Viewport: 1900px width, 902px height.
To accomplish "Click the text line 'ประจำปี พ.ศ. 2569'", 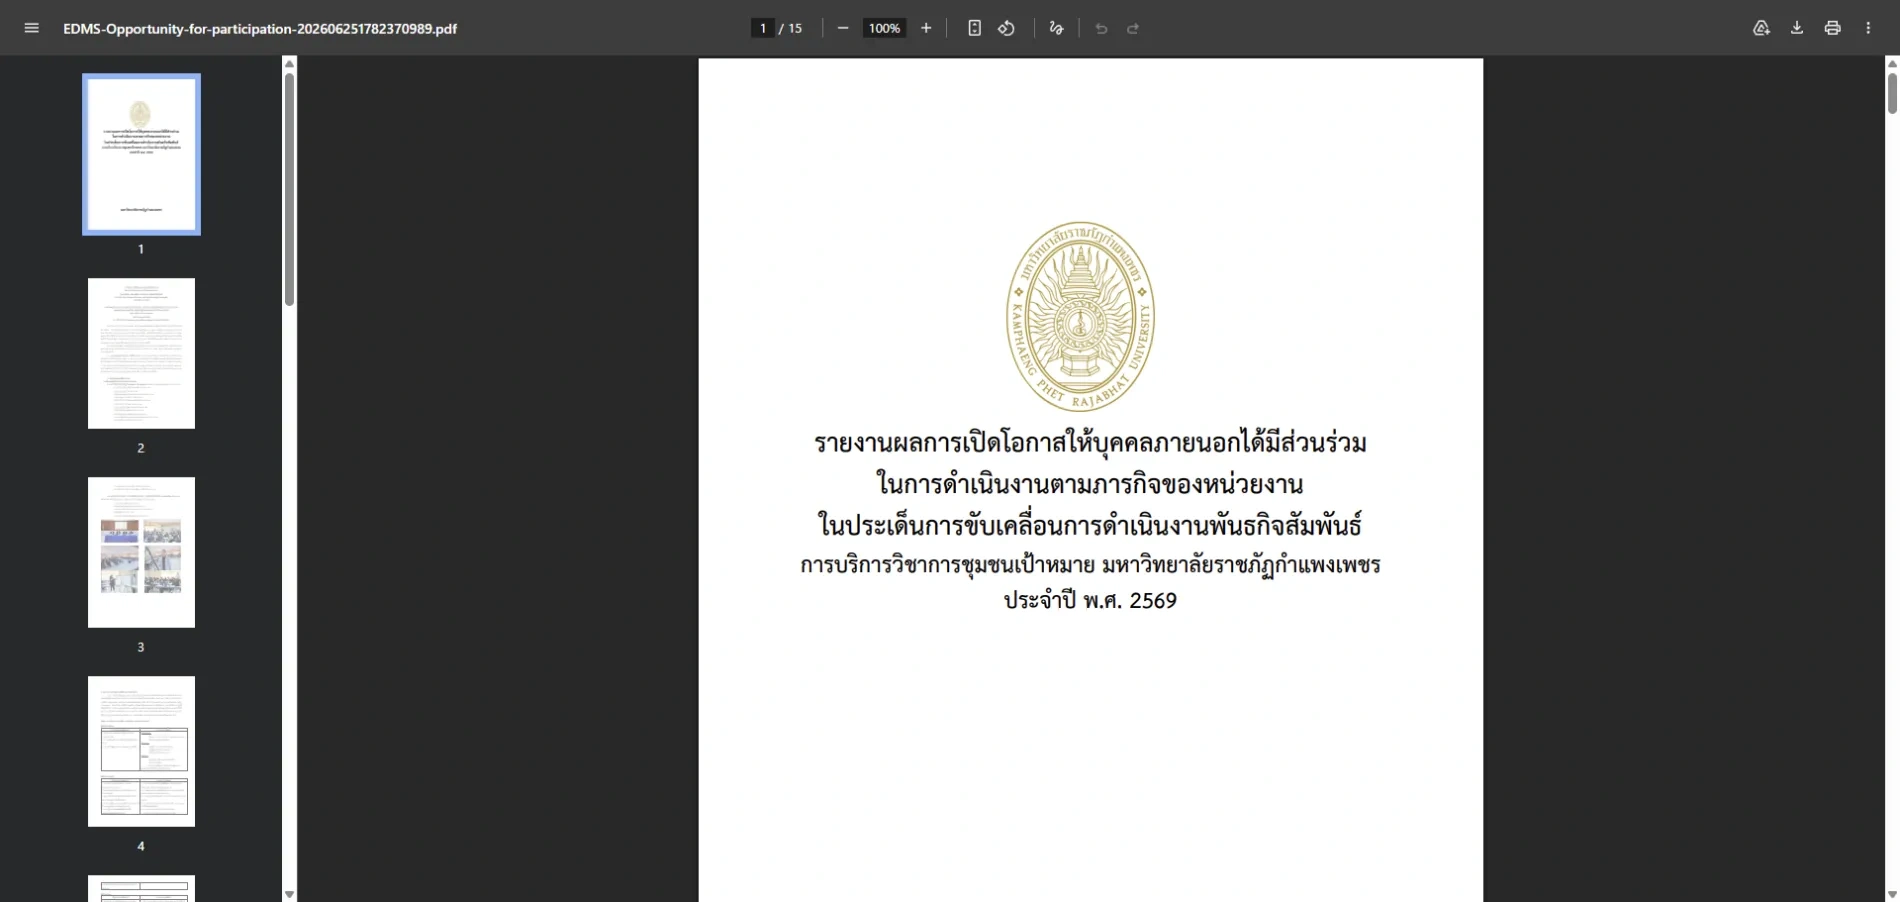I will click(x=1090, y=600).
